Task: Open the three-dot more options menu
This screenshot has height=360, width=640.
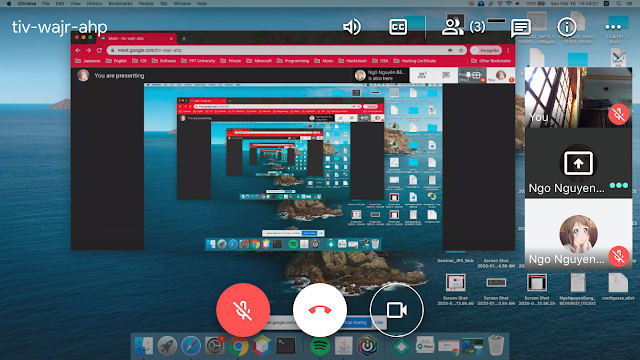Action: [613, 27]
